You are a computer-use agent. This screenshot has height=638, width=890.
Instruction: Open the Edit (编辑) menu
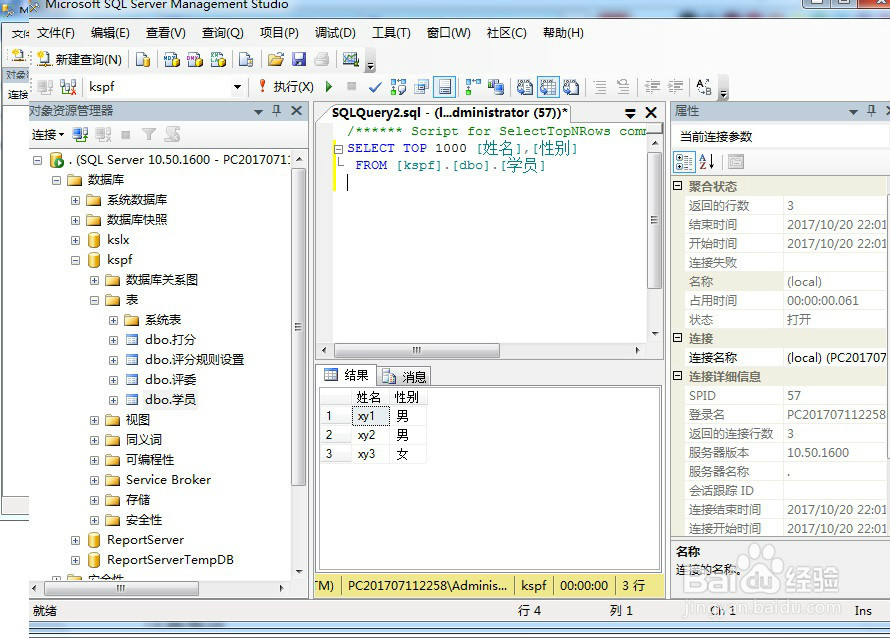click(110, 33)
